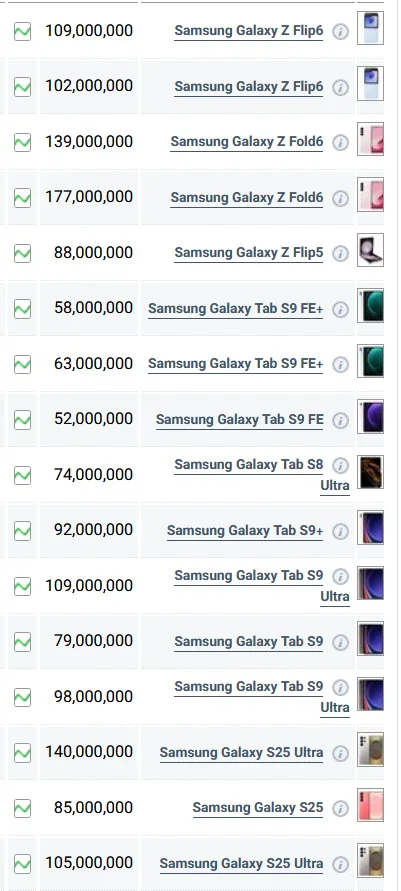Viewport: 401px width, 891px height.
Task: Click Samsung Galaxy S25 pink product thumbnail
Action: [370, 805]
